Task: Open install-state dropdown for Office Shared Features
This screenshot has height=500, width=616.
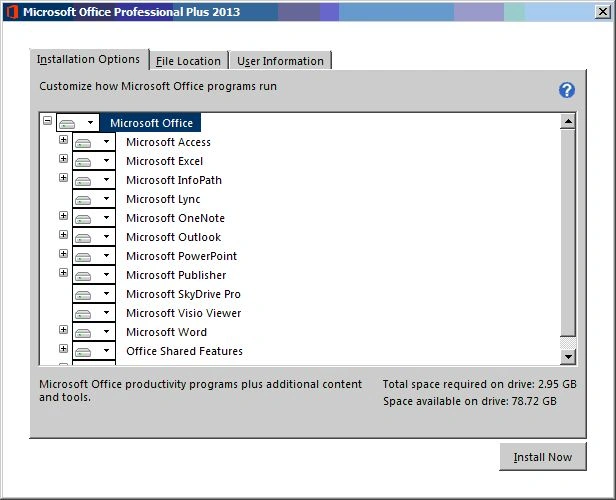Action: tap(94, 351)
